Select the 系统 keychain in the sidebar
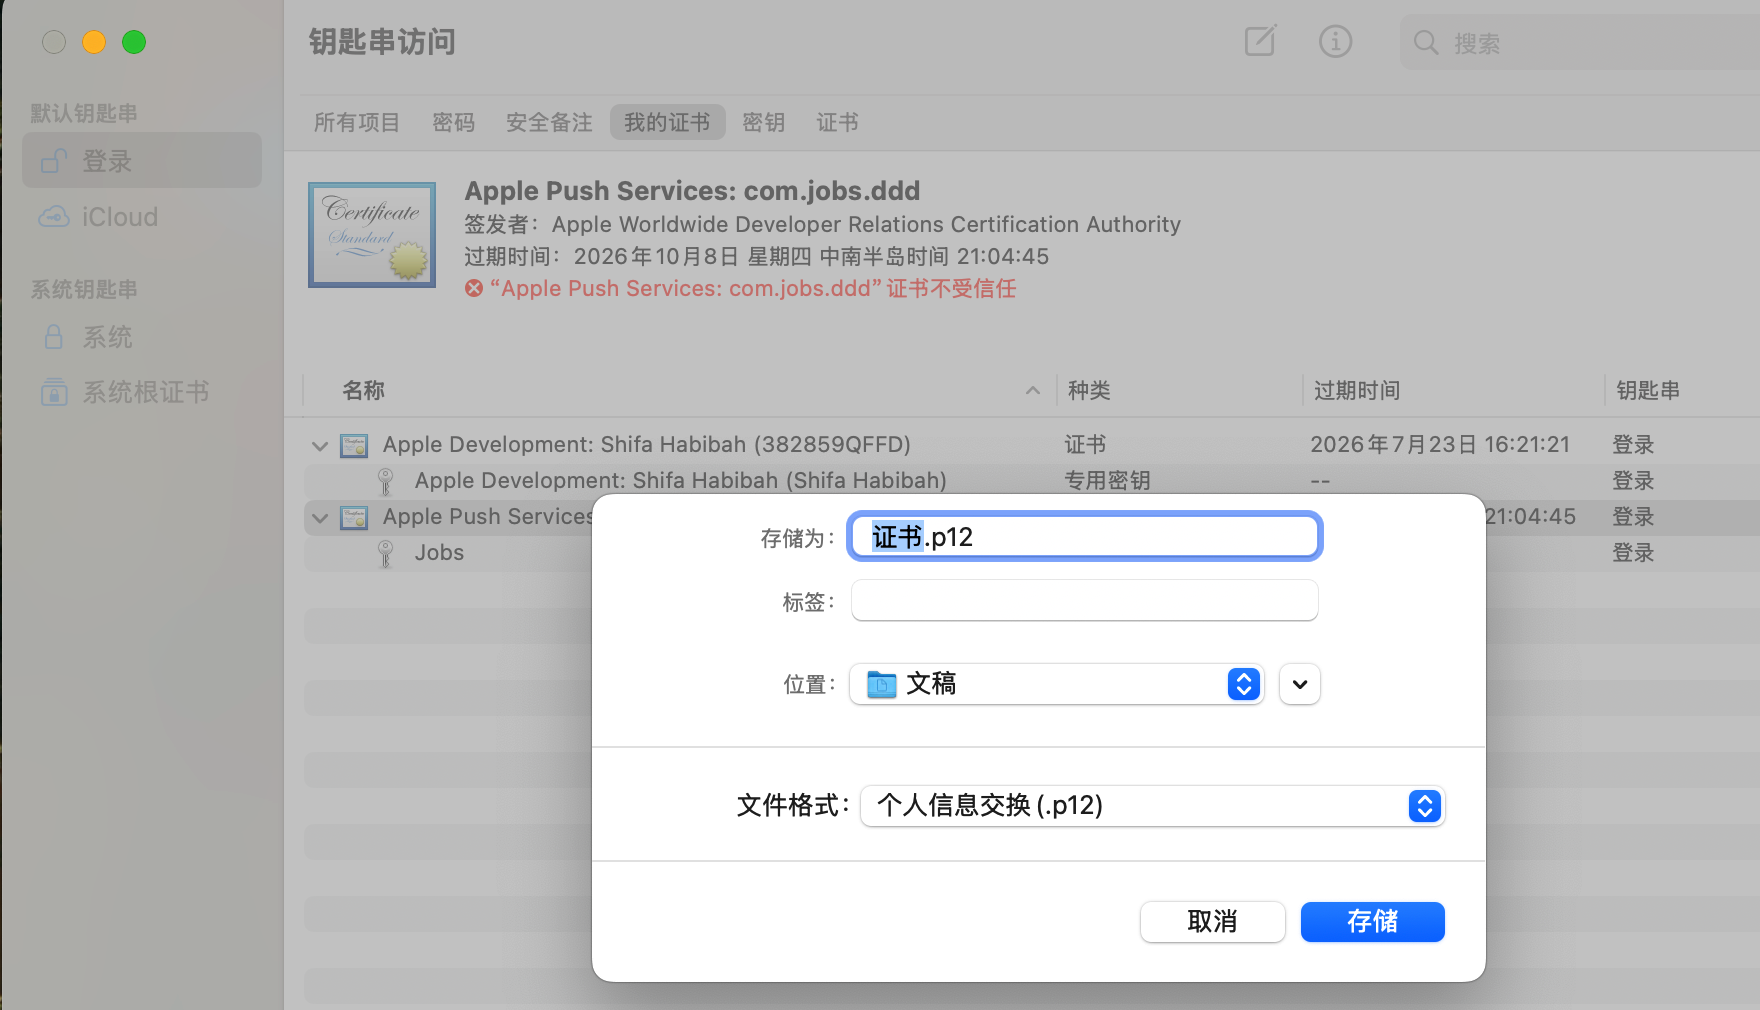 pos(142,337)
